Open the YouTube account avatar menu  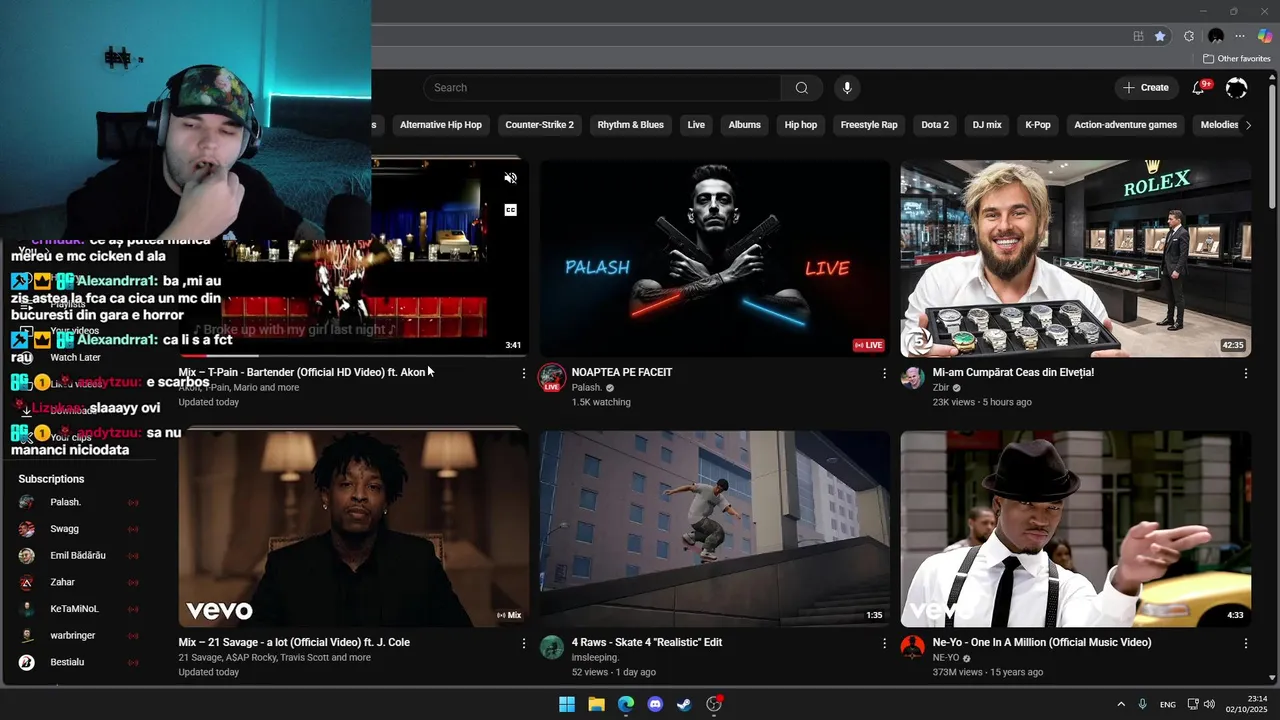click(x=1237, y=88)
